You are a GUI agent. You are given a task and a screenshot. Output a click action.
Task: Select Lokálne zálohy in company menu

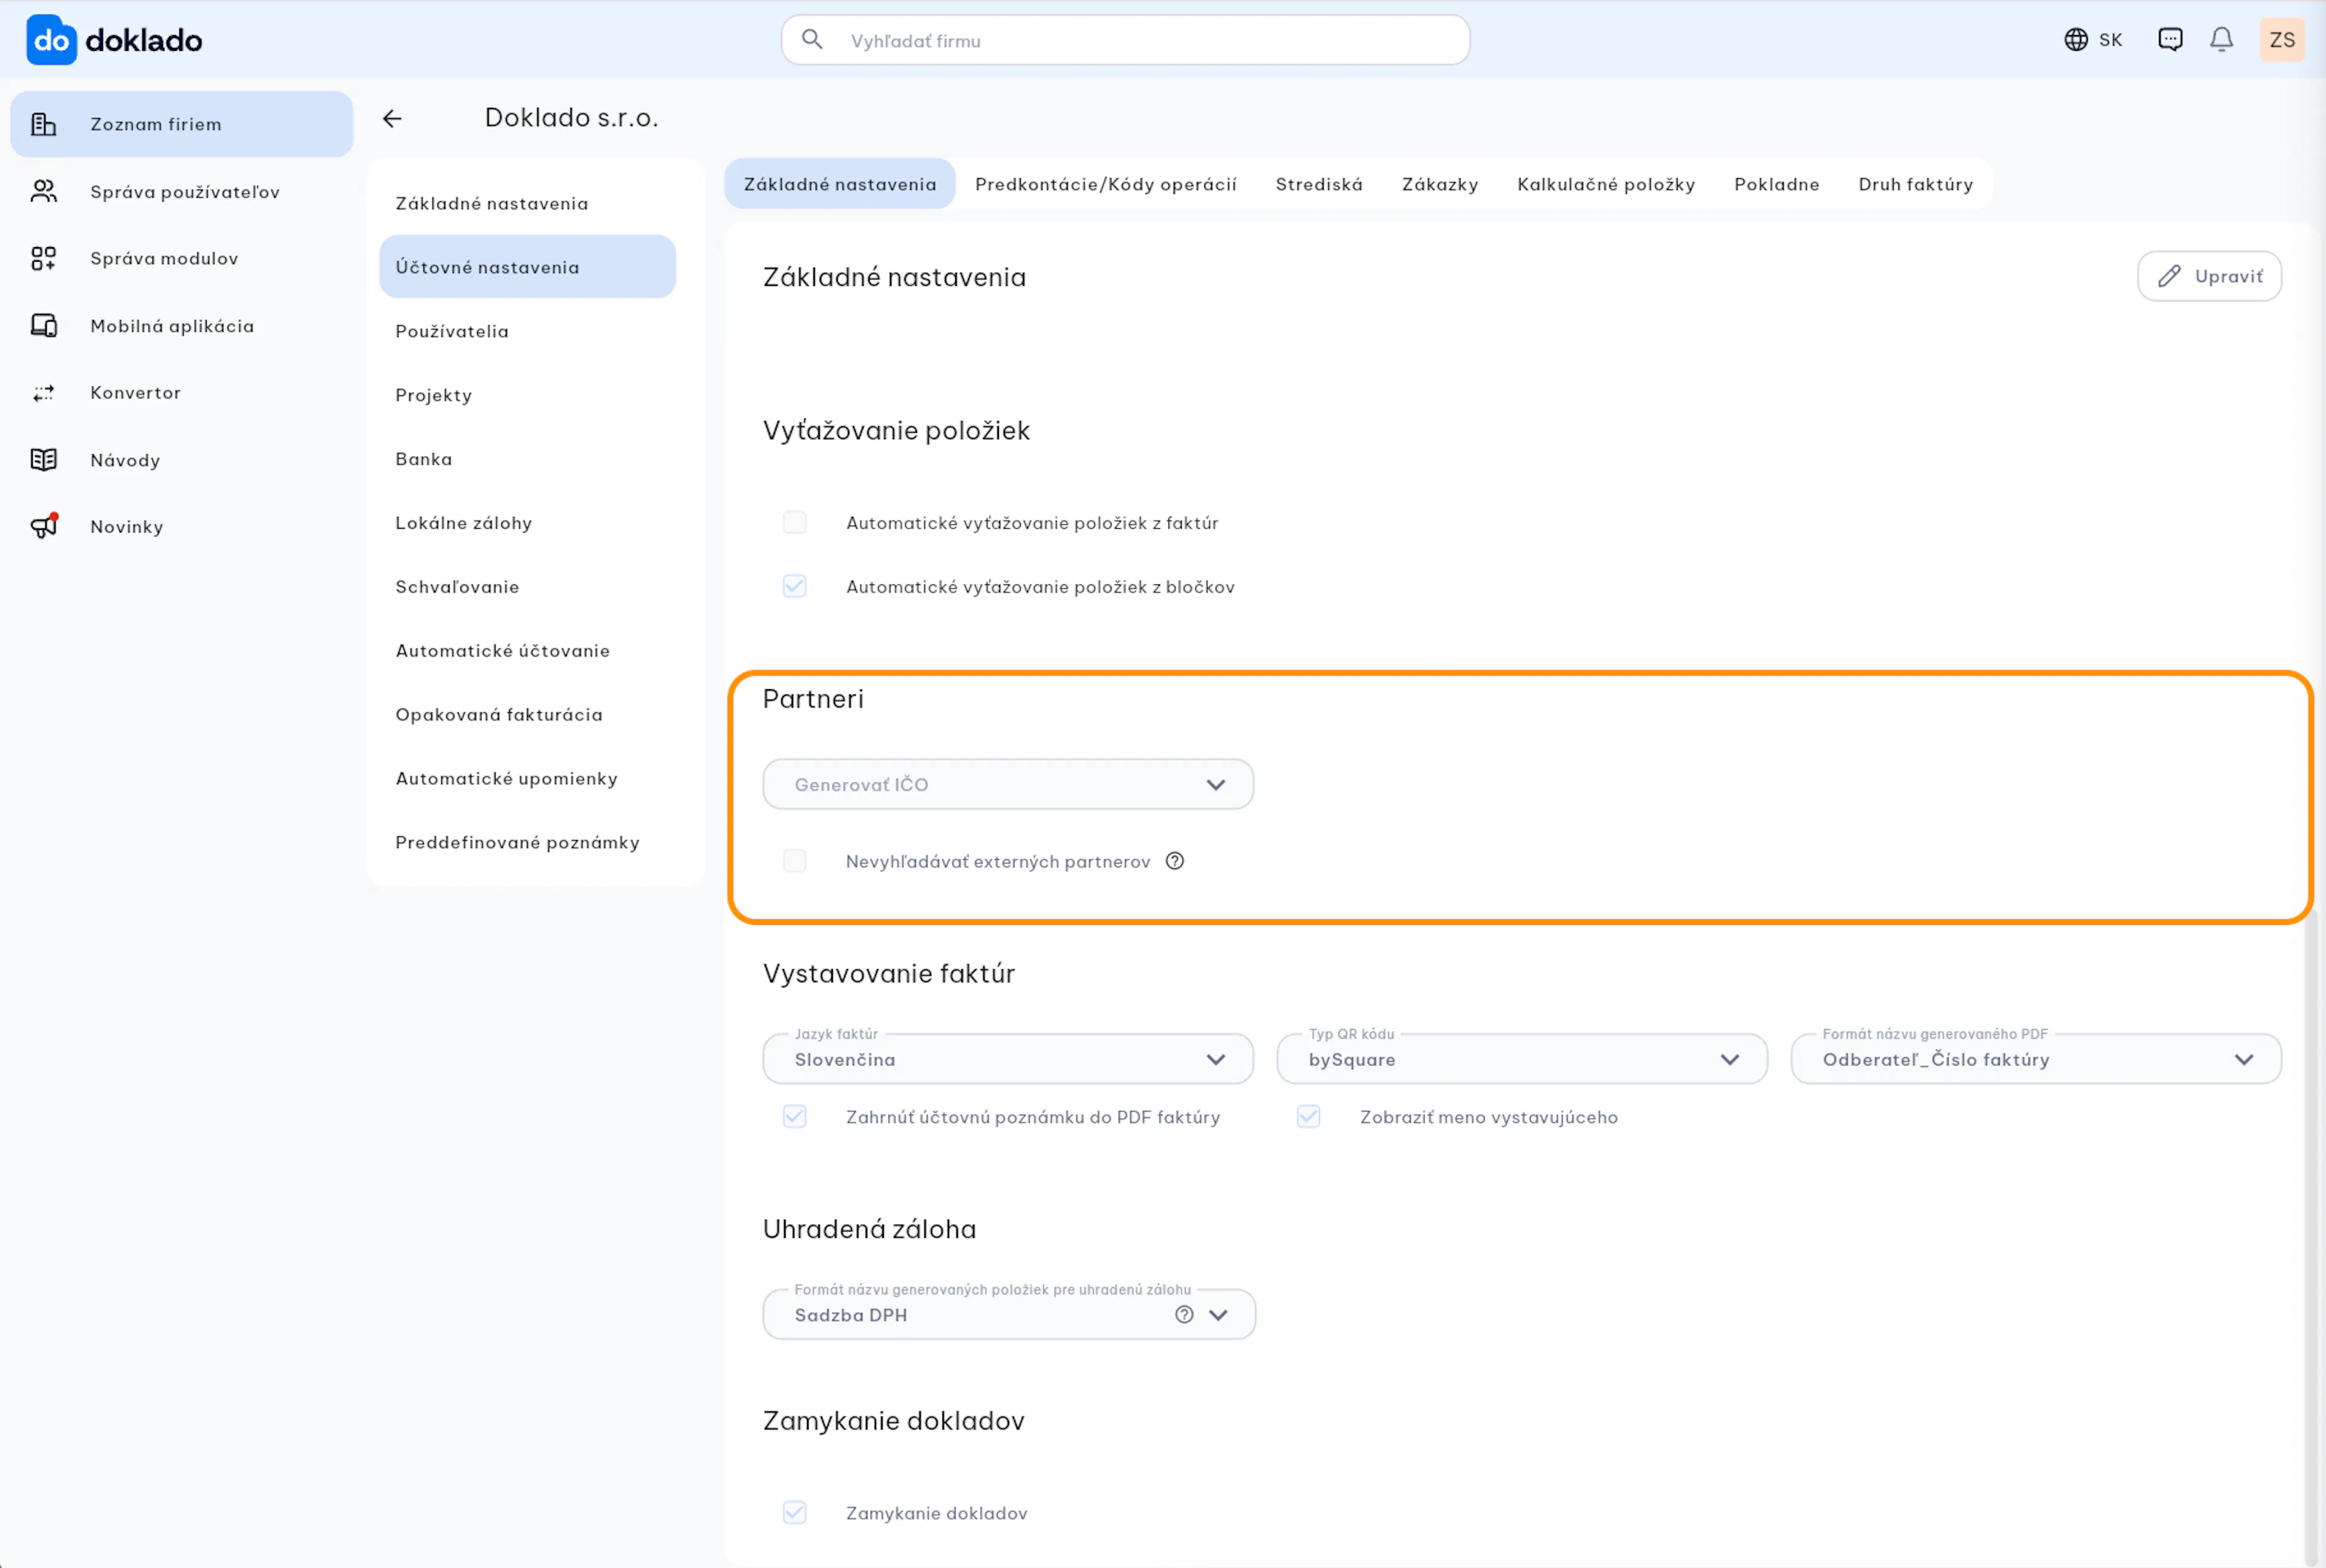[x=528, y=523]
